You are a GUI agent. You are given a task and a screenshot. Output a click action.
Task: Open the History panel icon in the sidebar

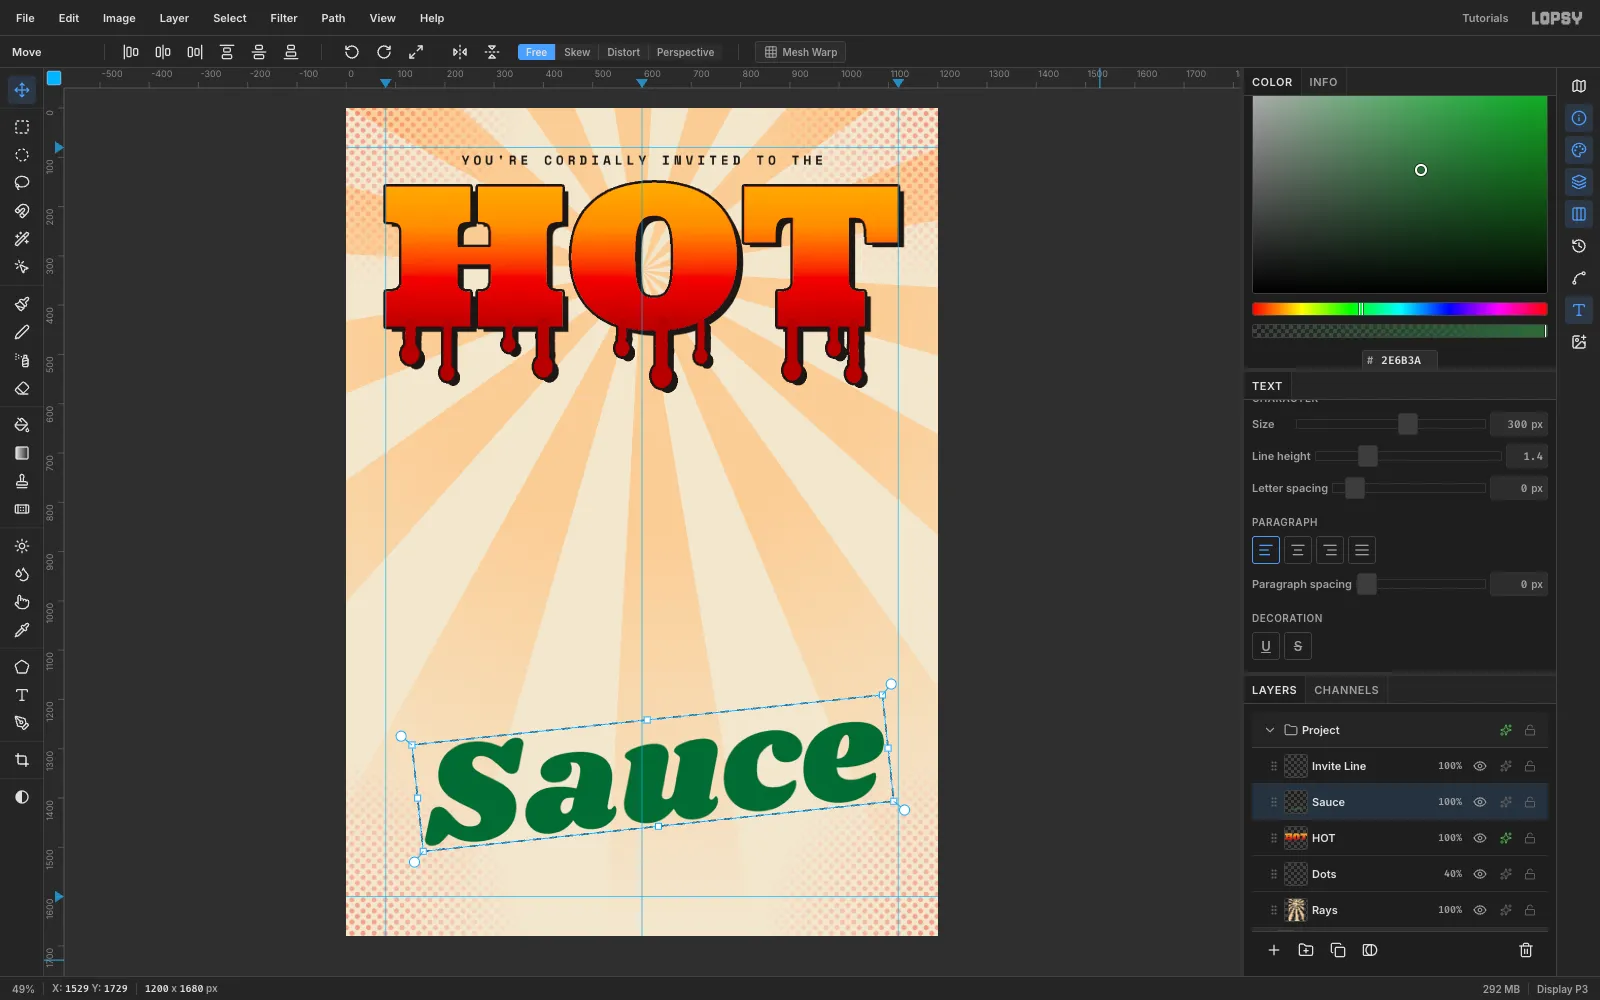[1579, 246]
